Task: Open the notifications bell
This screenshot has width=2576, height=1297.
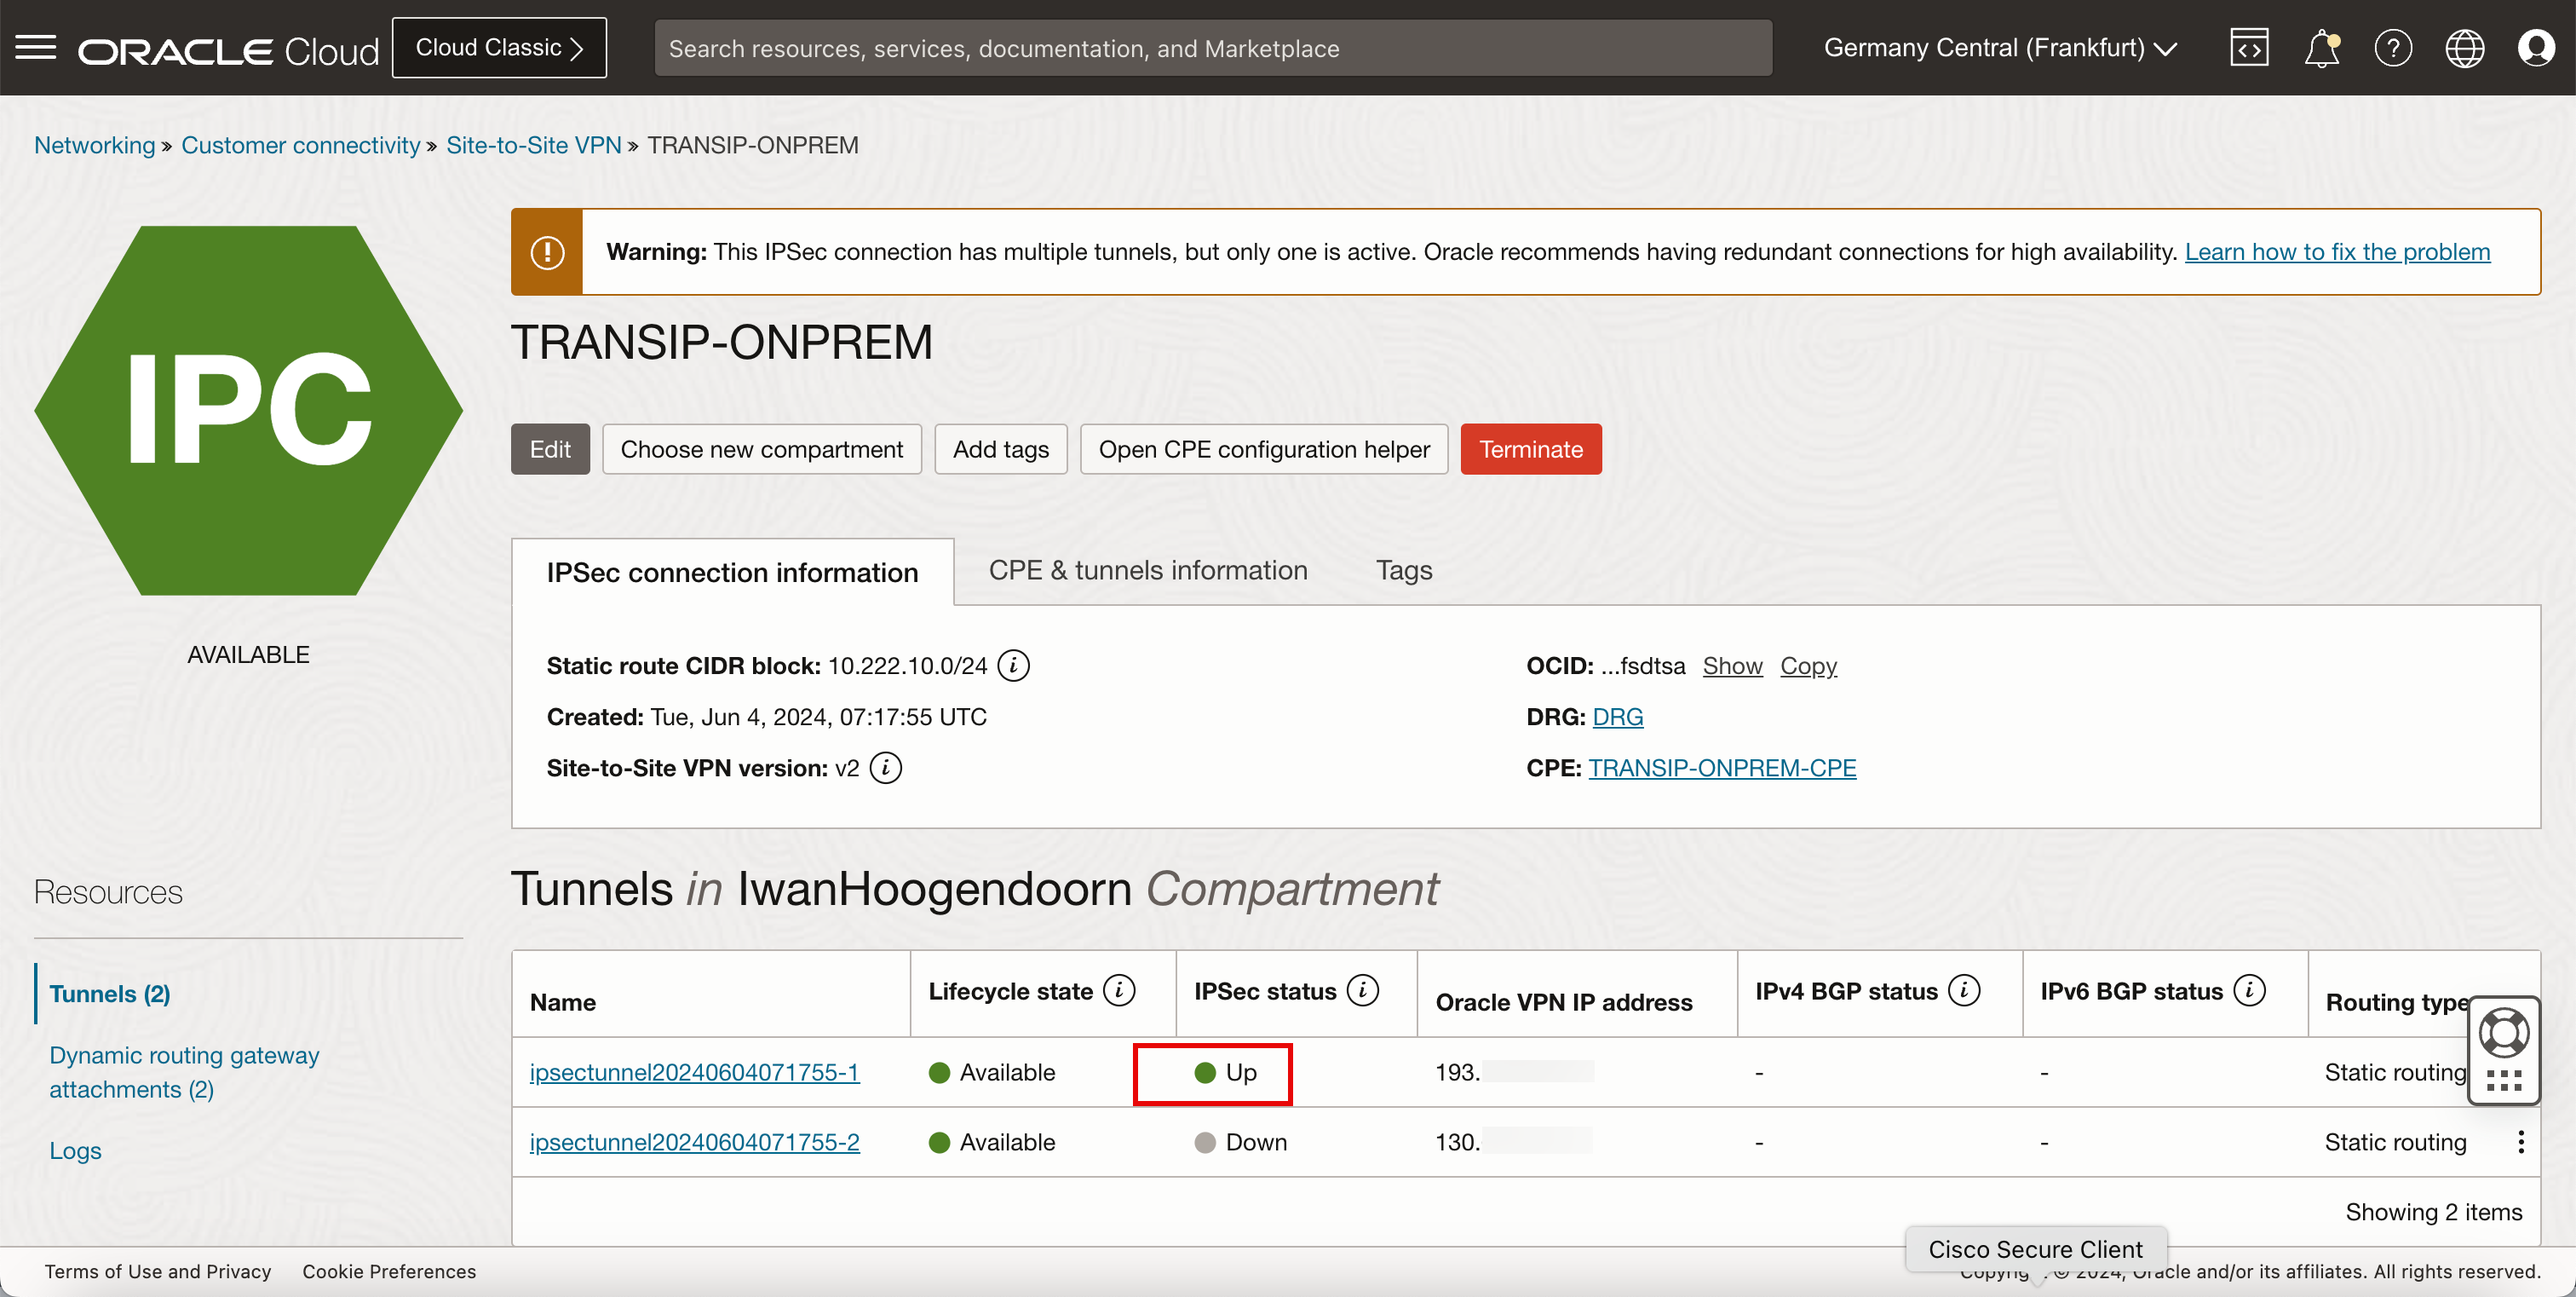Action: [2320, 48]
